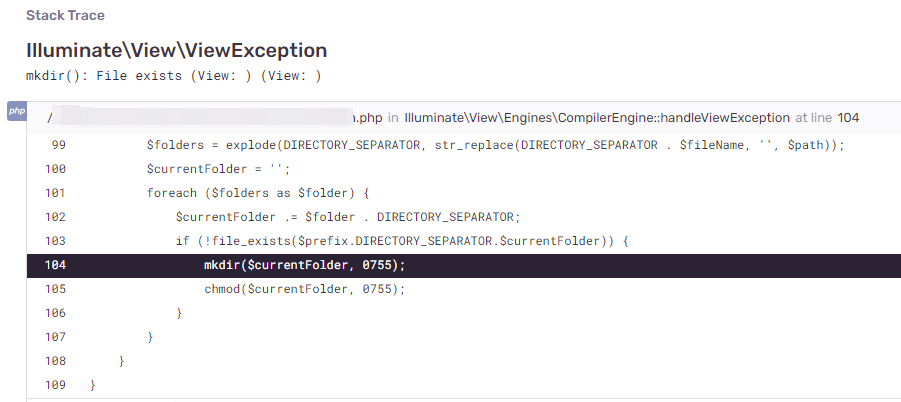Click the $currentFolder concatenation on line 102
Image resolution: width=901 pixels, height=402 pixels.
(348, 217)
